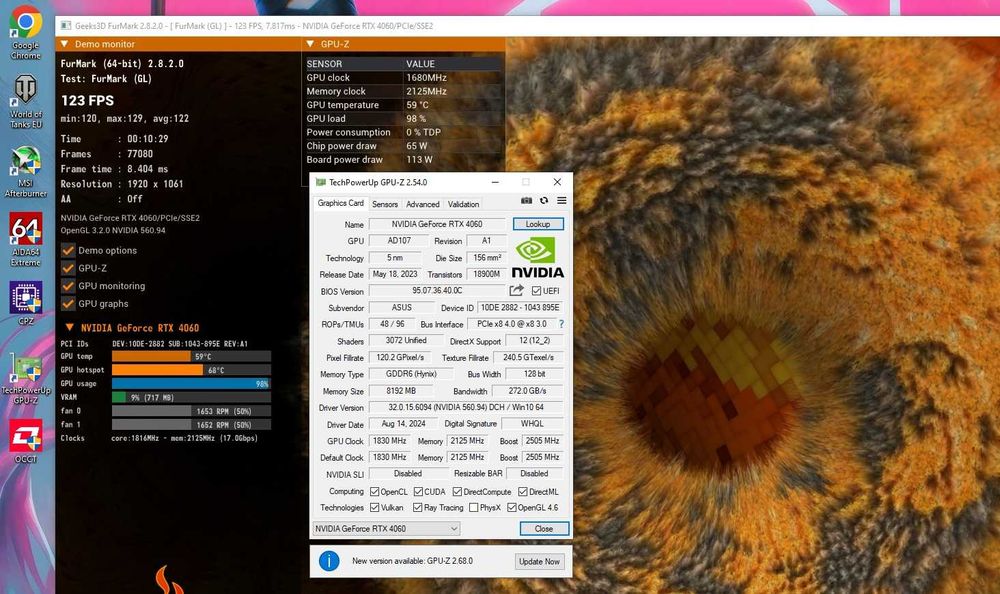This screenshot has height=594, width=1000.
Task: Toggle CUDA checkbox
Action: tap(418, 492)
